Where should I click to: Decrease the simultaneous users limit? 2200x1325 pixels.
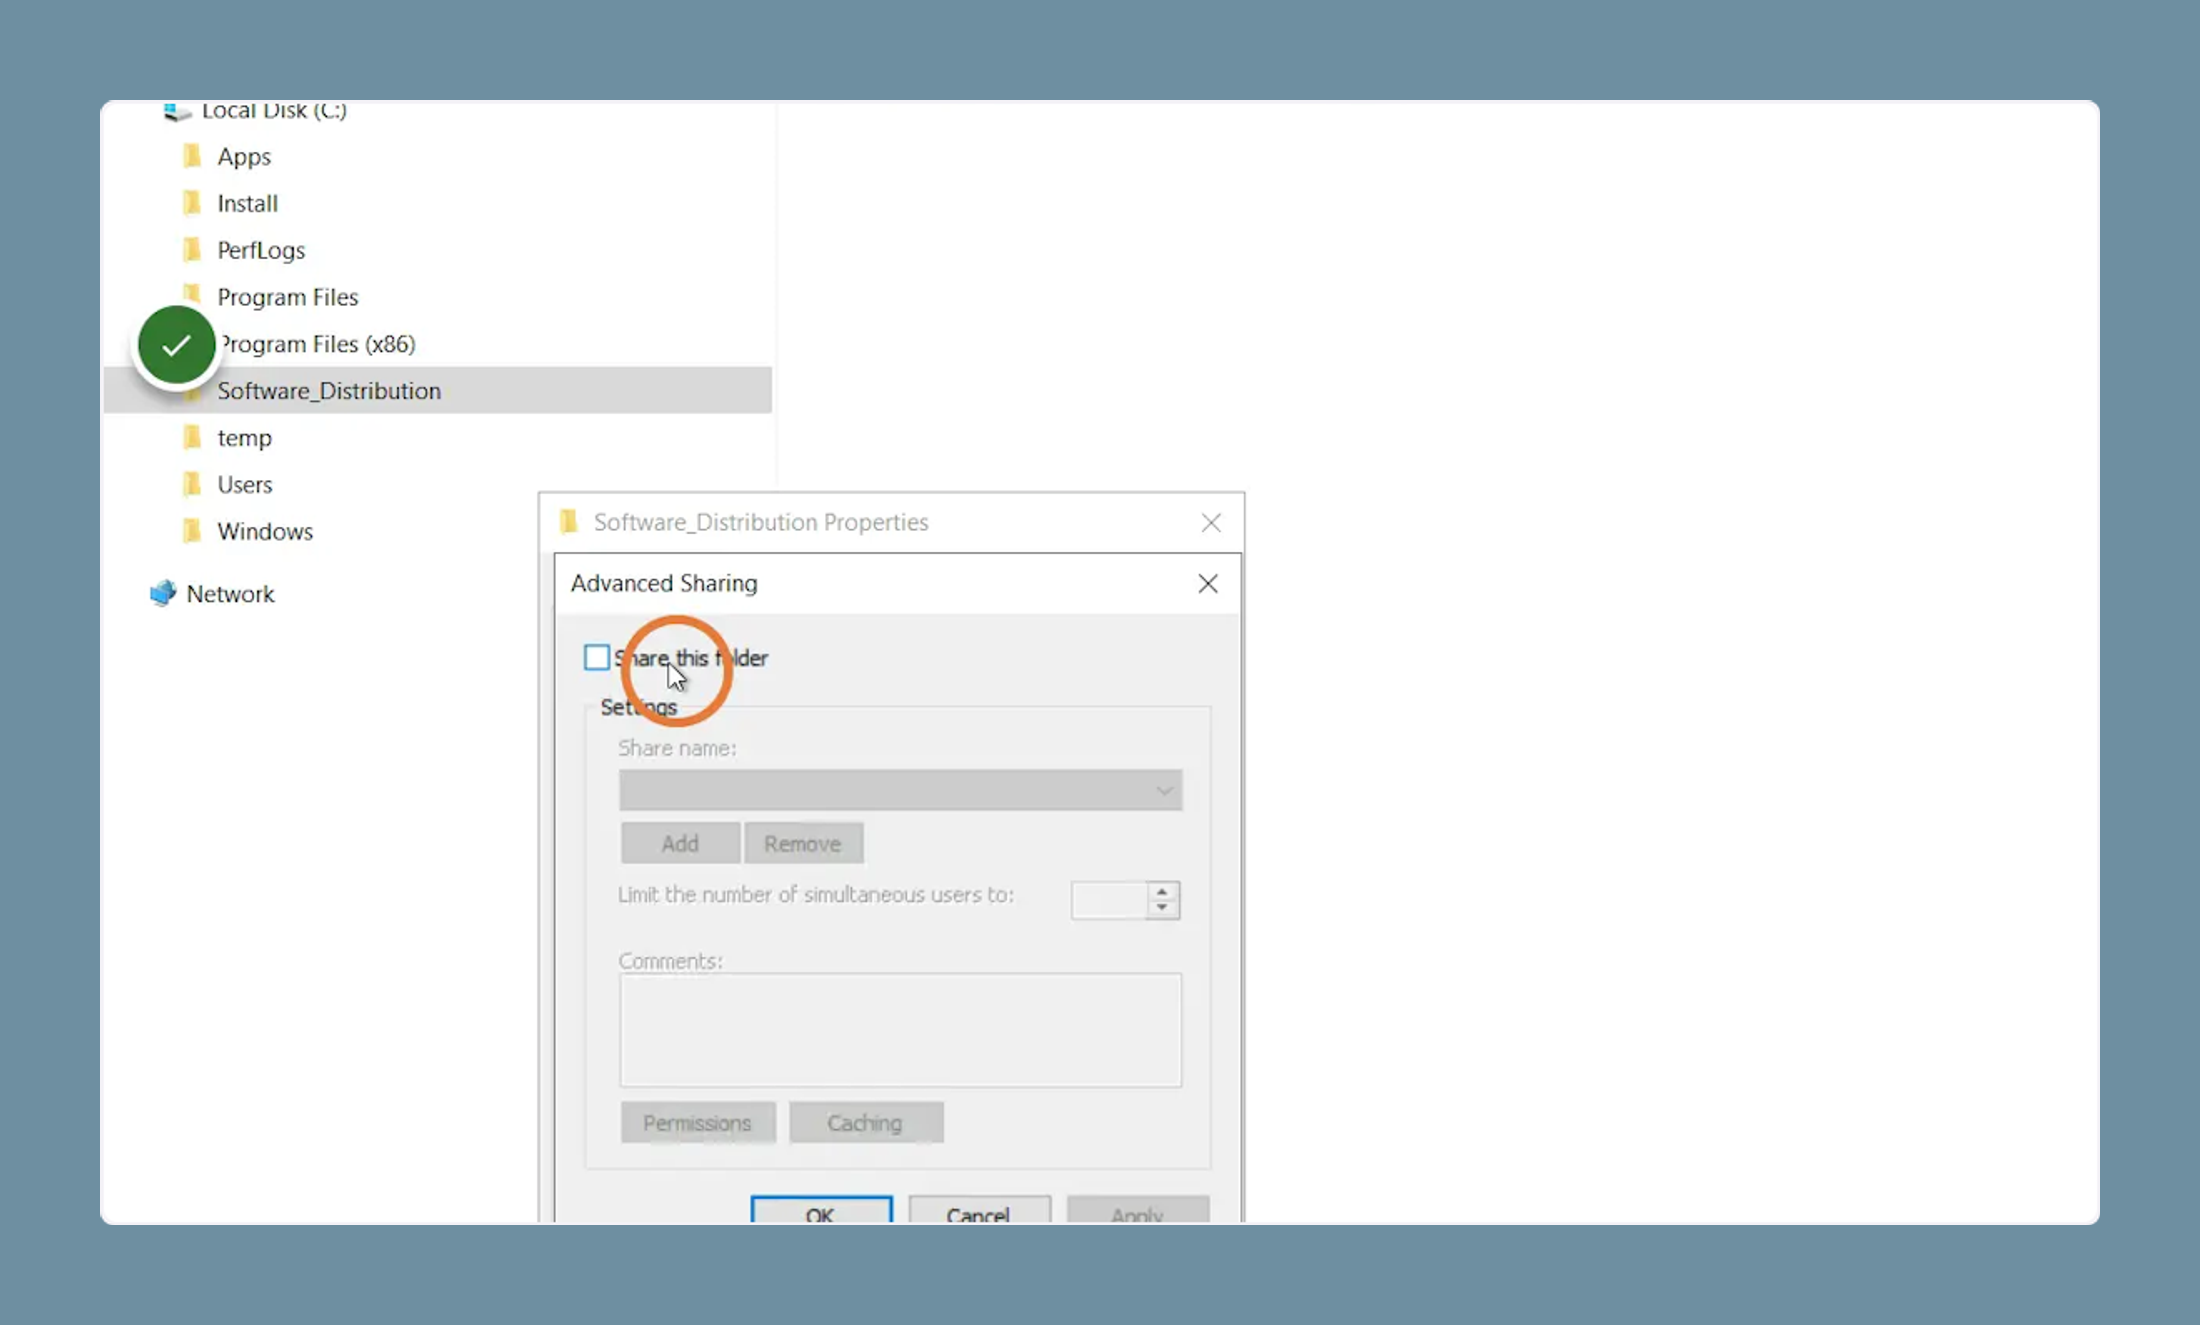pos(1162,908)
